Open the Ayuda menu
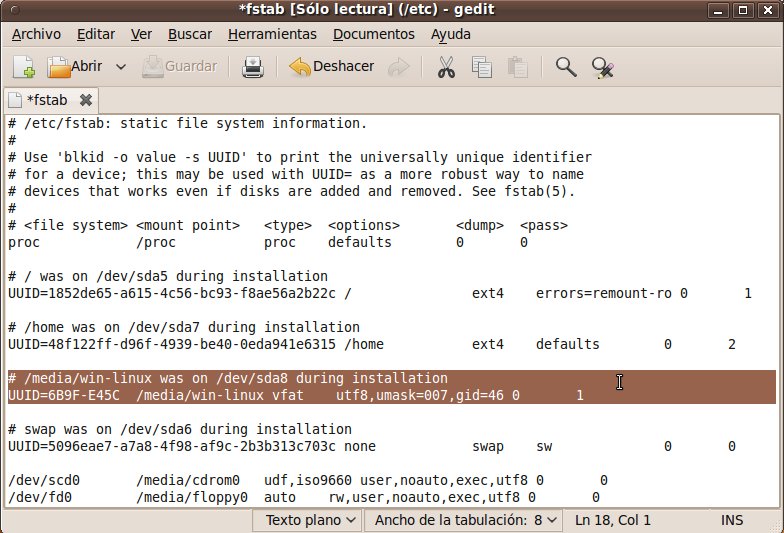 coord(451,34)
